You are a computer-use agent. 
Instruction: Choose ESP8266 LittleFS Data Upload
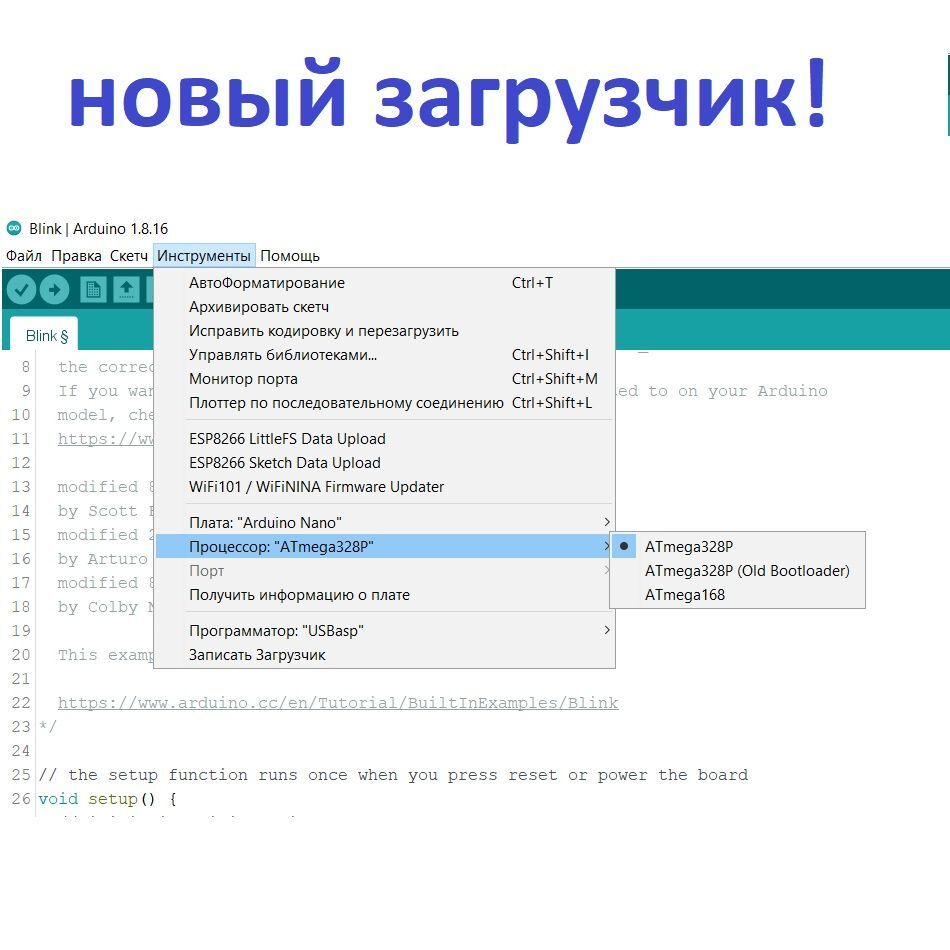tap(385, 439)
